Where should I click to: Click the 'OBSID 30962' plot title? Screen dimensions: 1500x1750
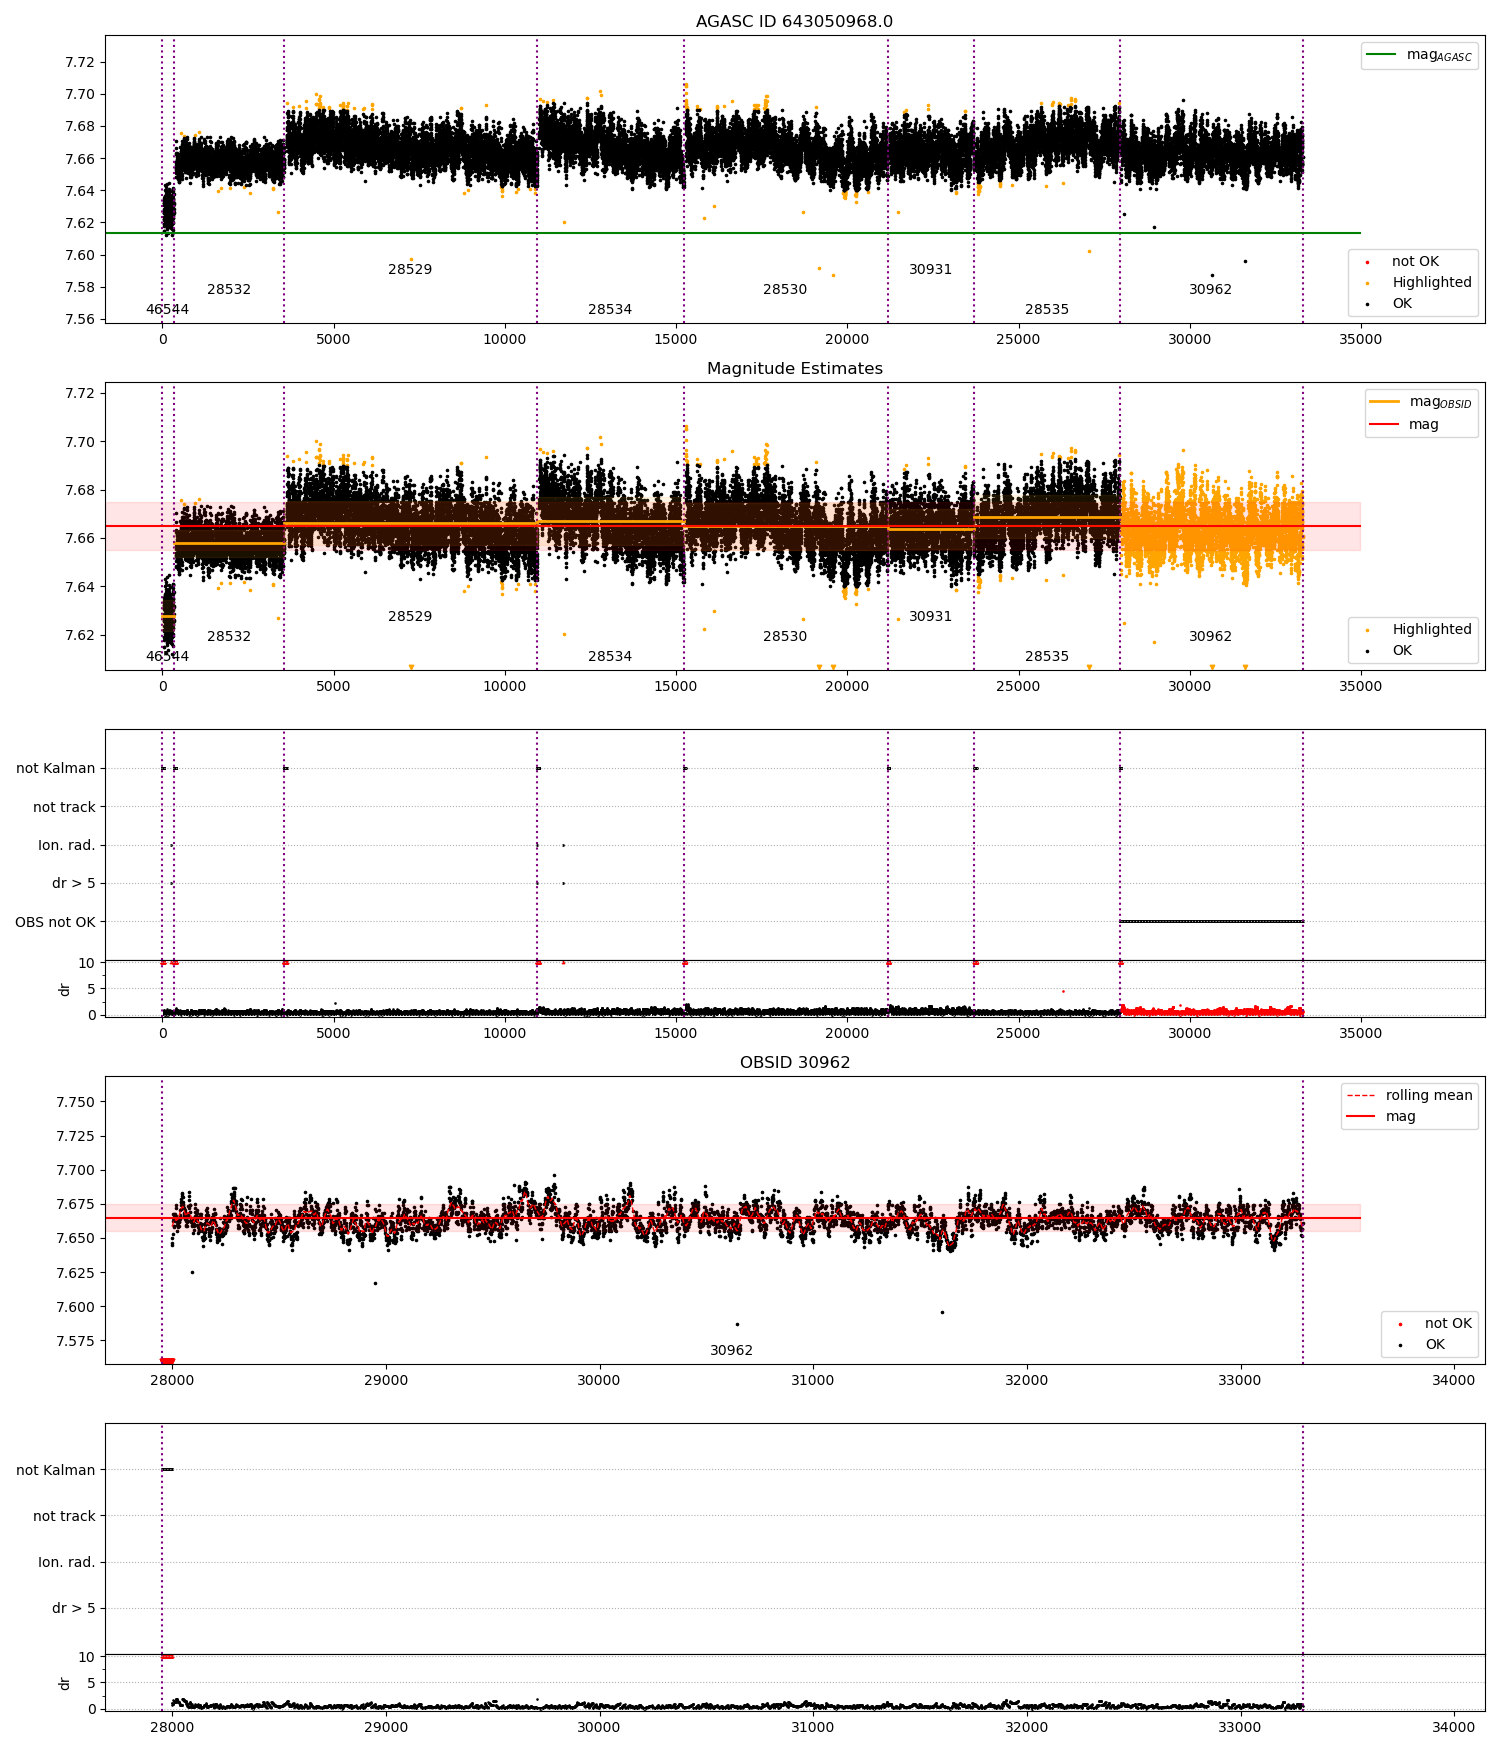794,1062
